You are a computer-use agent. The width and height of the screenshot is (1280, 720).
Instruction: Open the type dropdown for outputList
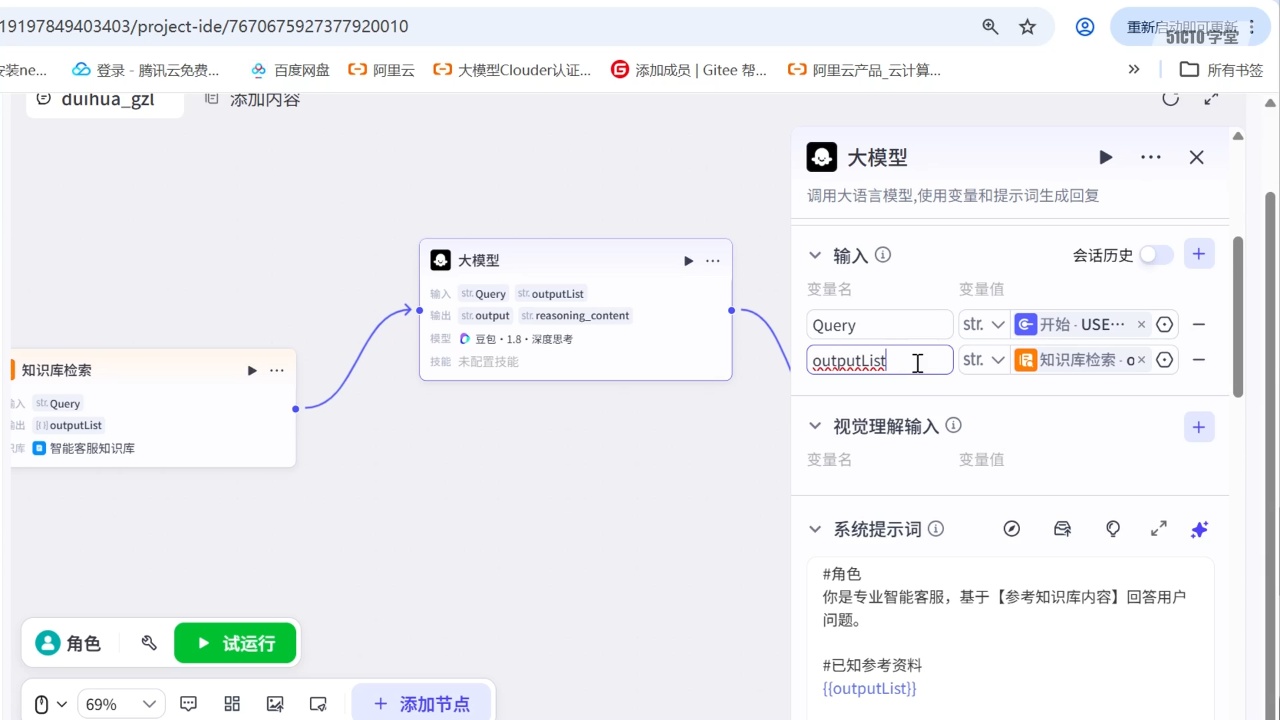984,360
